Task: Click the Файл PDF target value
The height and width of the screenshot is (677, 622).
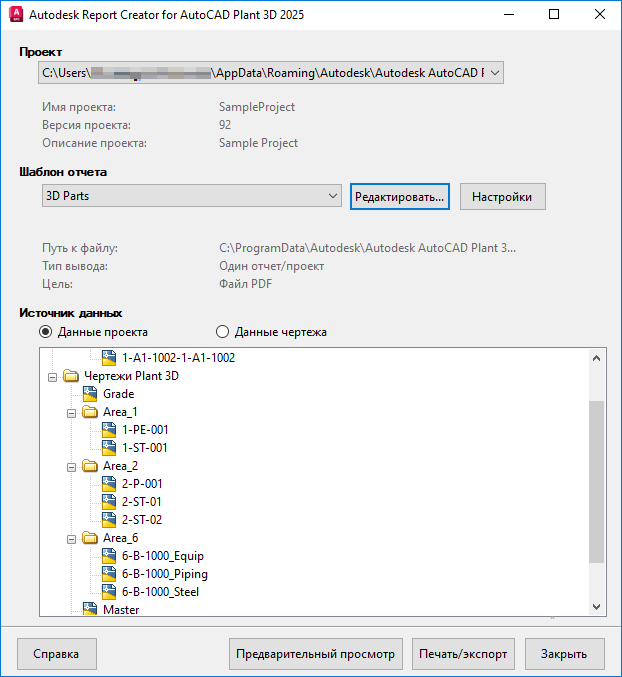Action: tap(246, 284)
